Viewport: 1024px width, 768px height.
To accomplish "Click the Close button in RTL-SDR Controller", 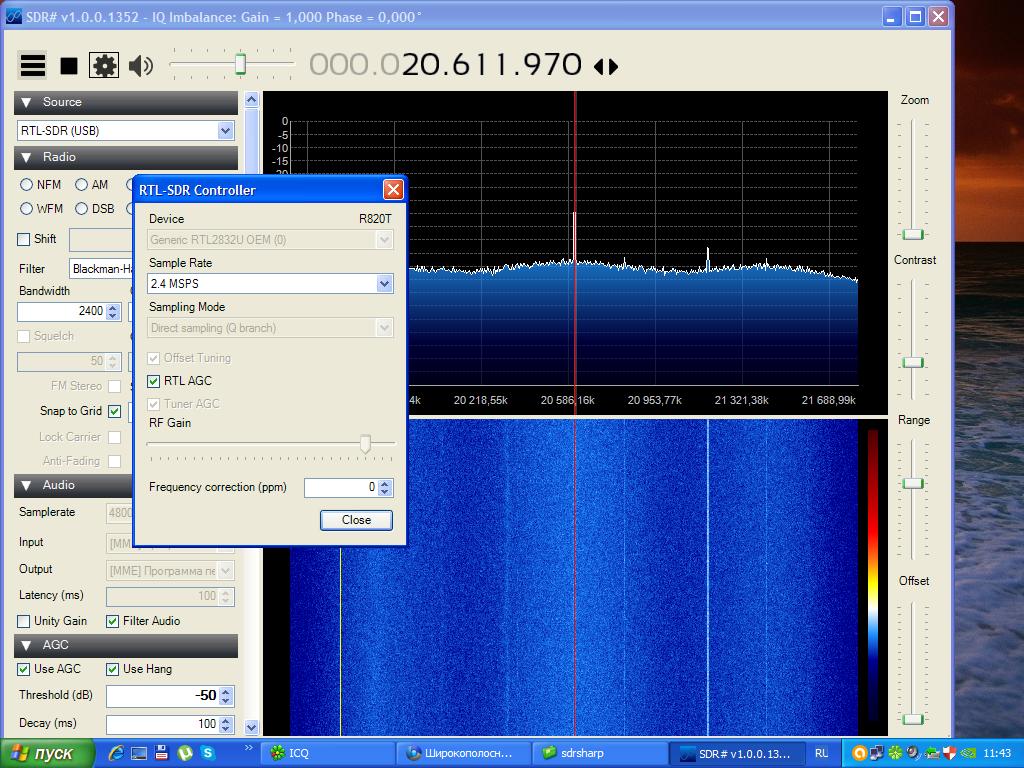I will 356,520.
